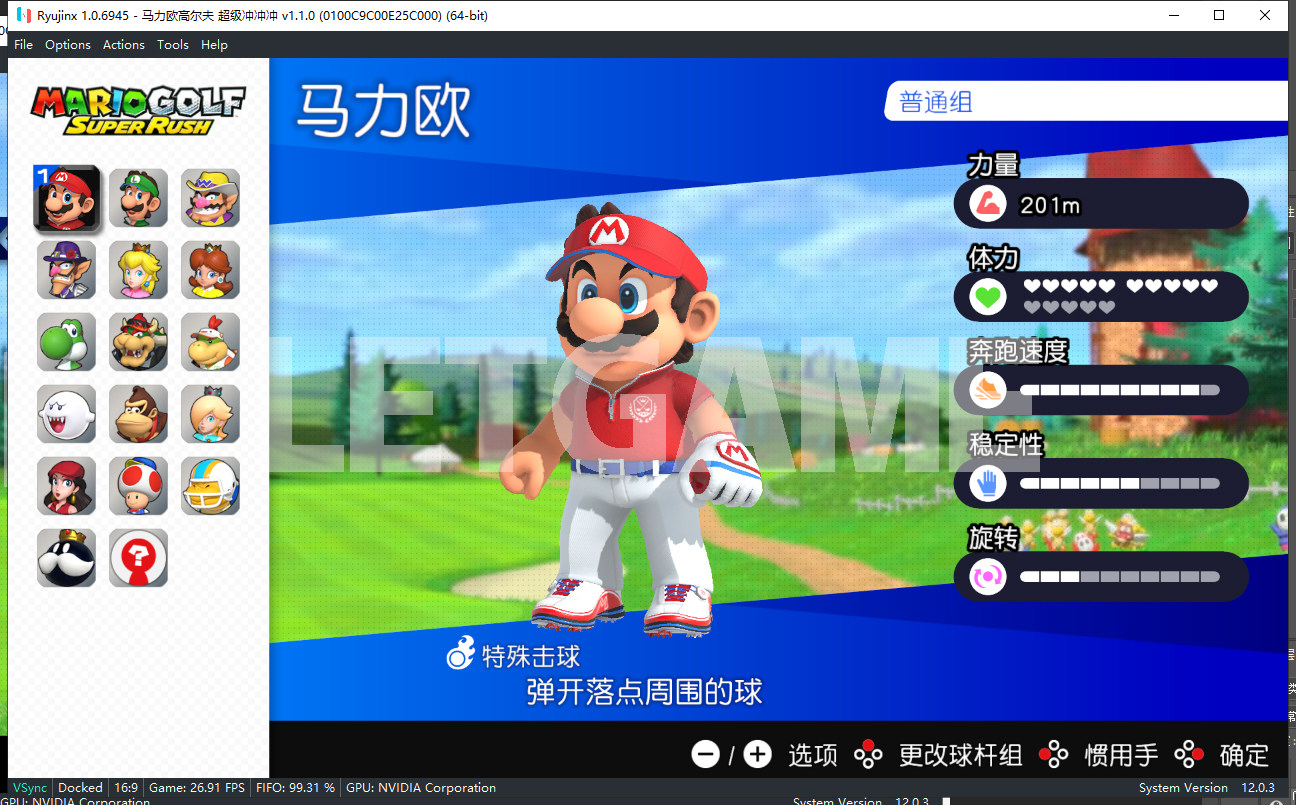Viewport: 1296px width, 805px height.
Task: Select Yoshi character portrait
Action: pos(66,342)
